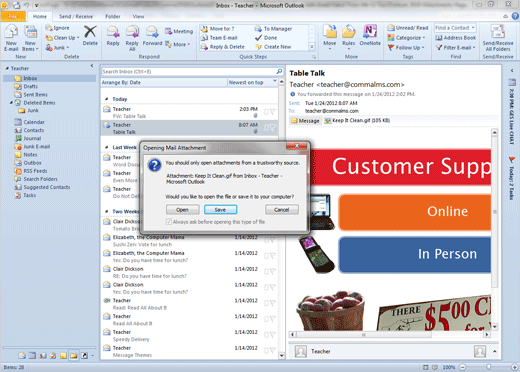Switch to the Folder tab
The width and height of the screenshot is (520, 372).
113,16
